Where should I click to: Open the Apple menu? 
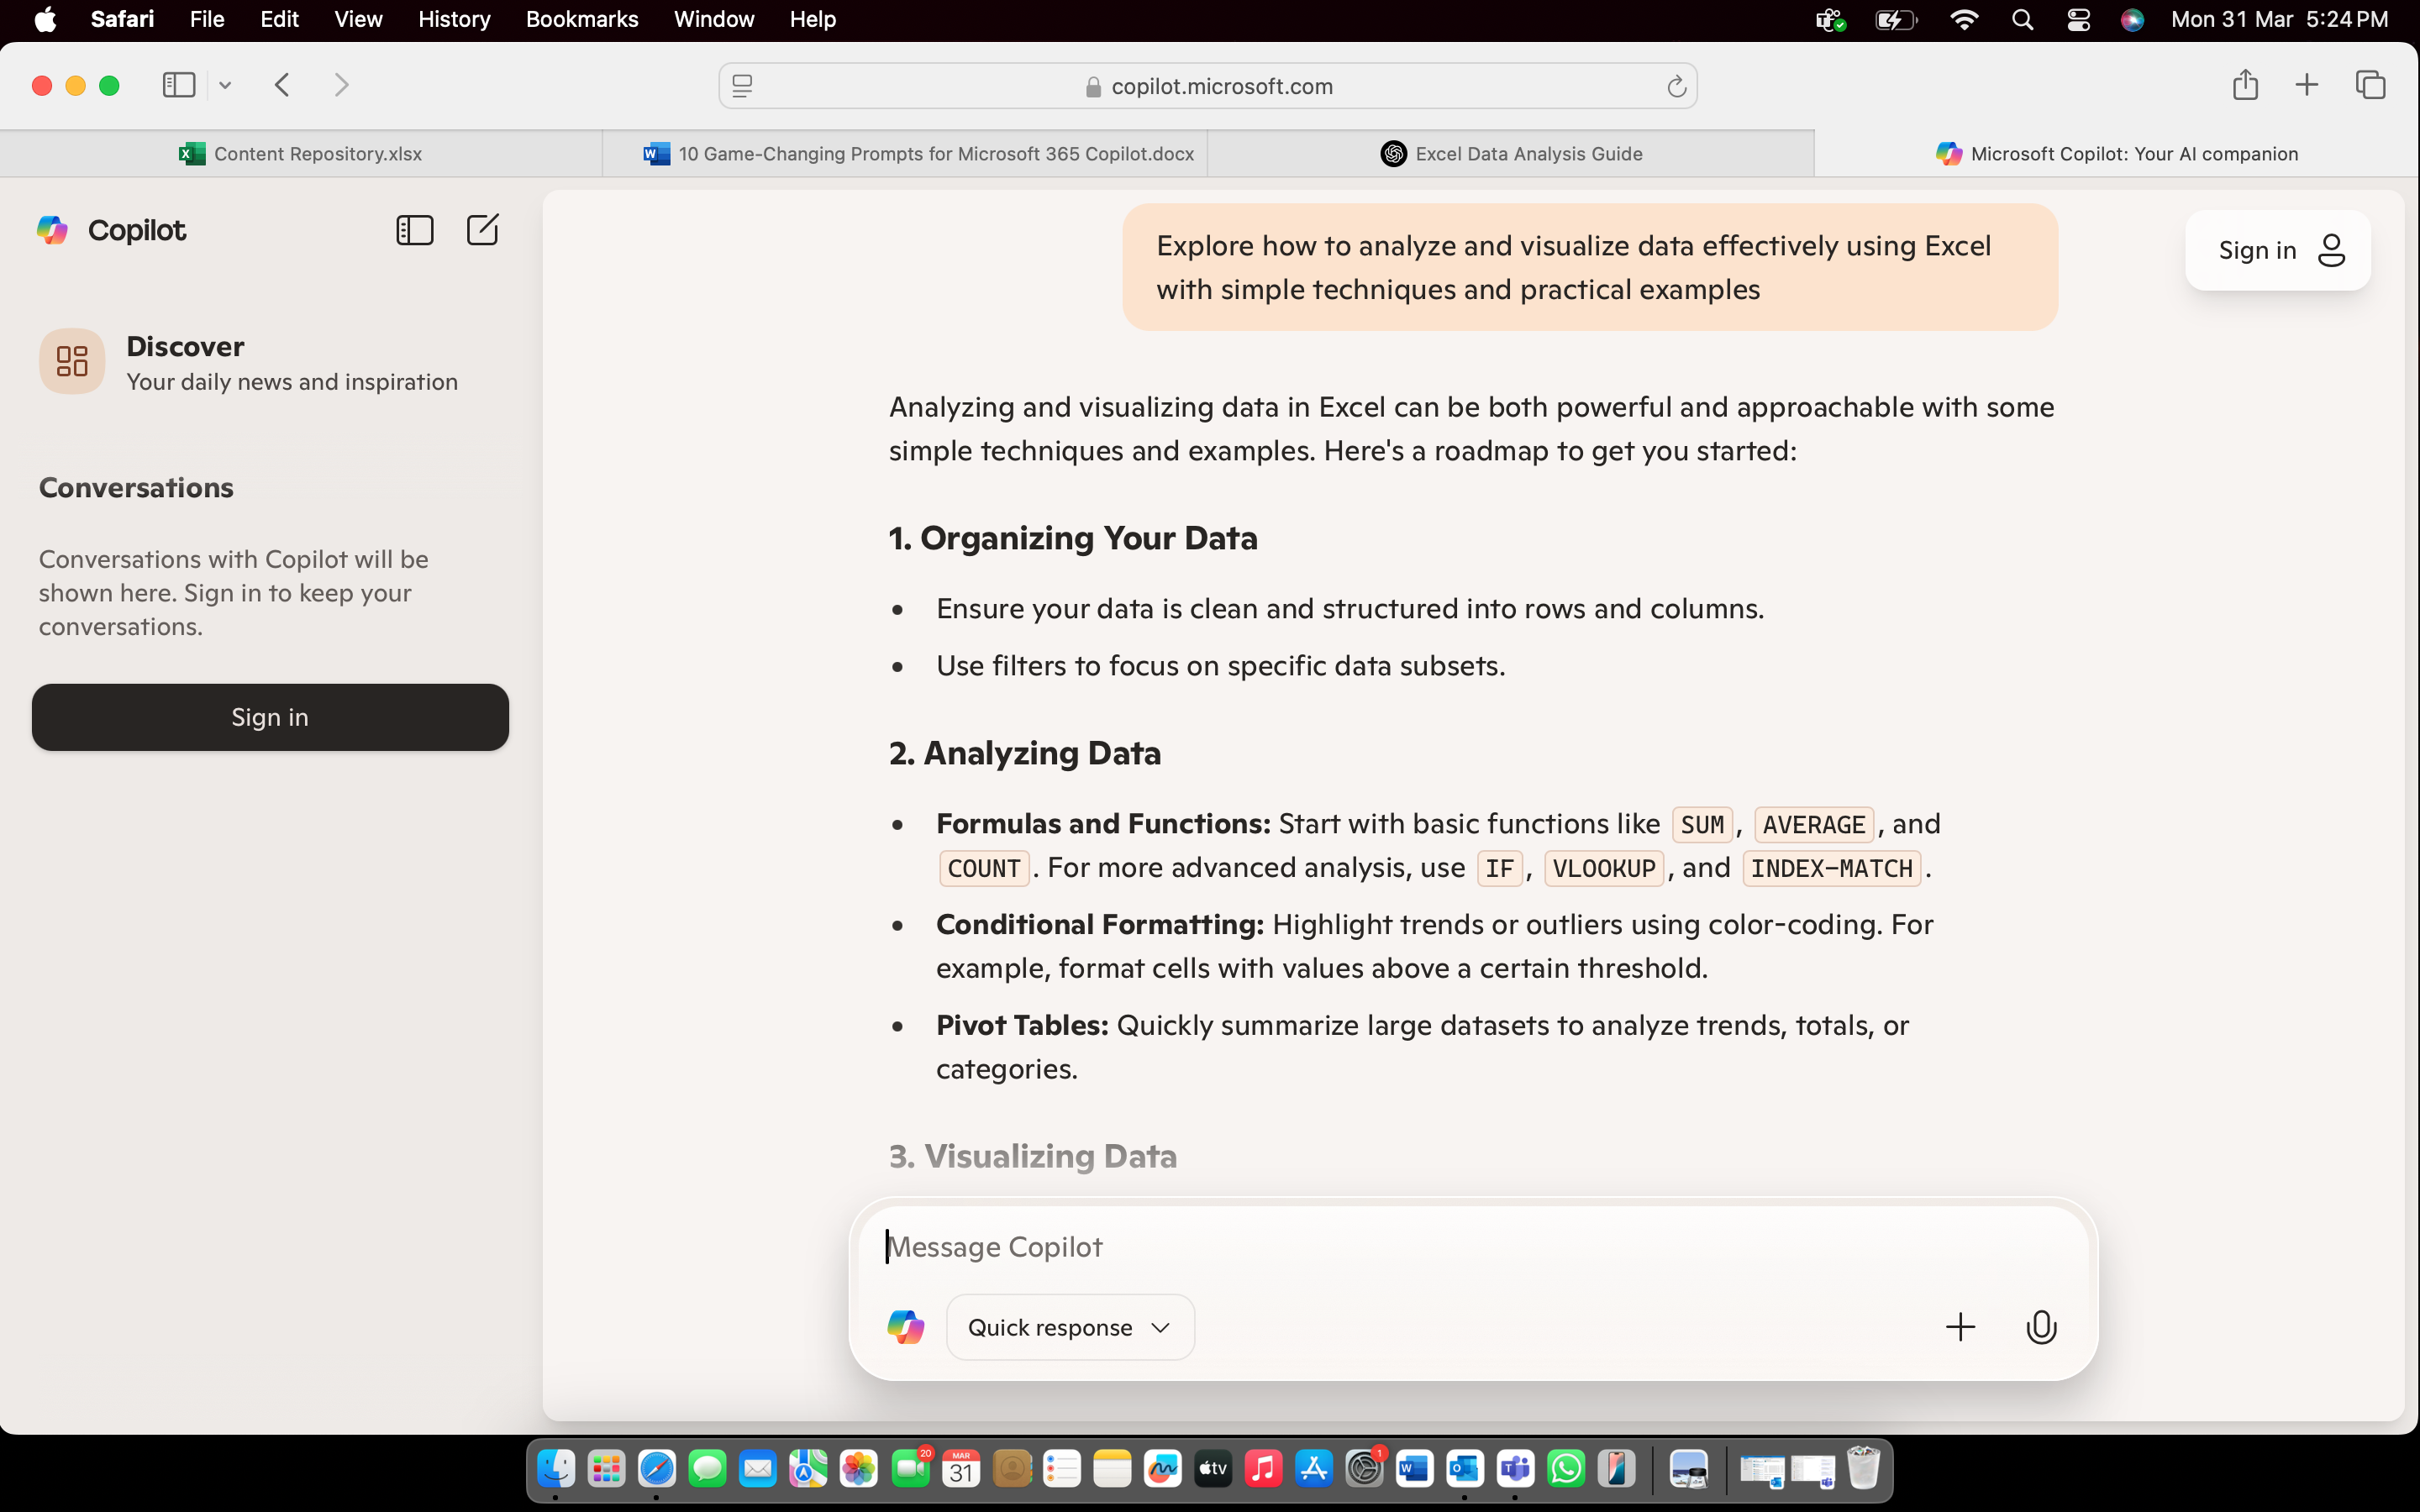coord(45,20)
